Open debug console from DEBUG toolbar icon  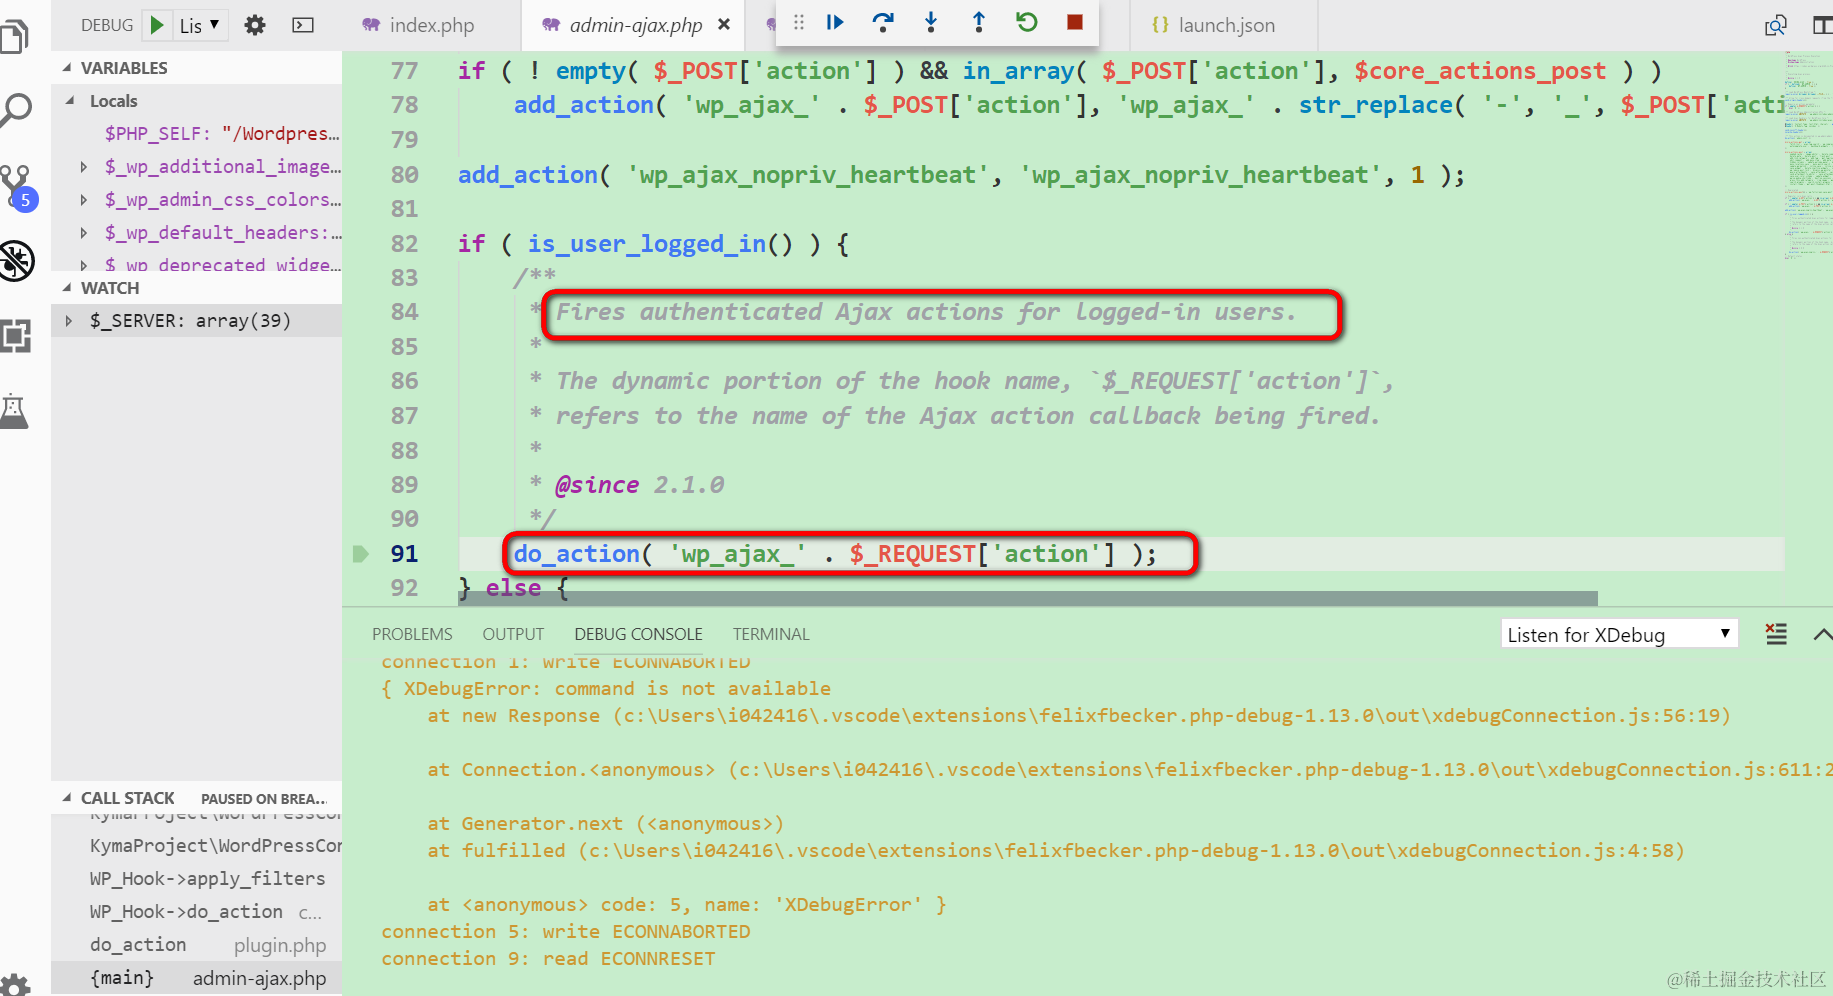tap(303, 25)
